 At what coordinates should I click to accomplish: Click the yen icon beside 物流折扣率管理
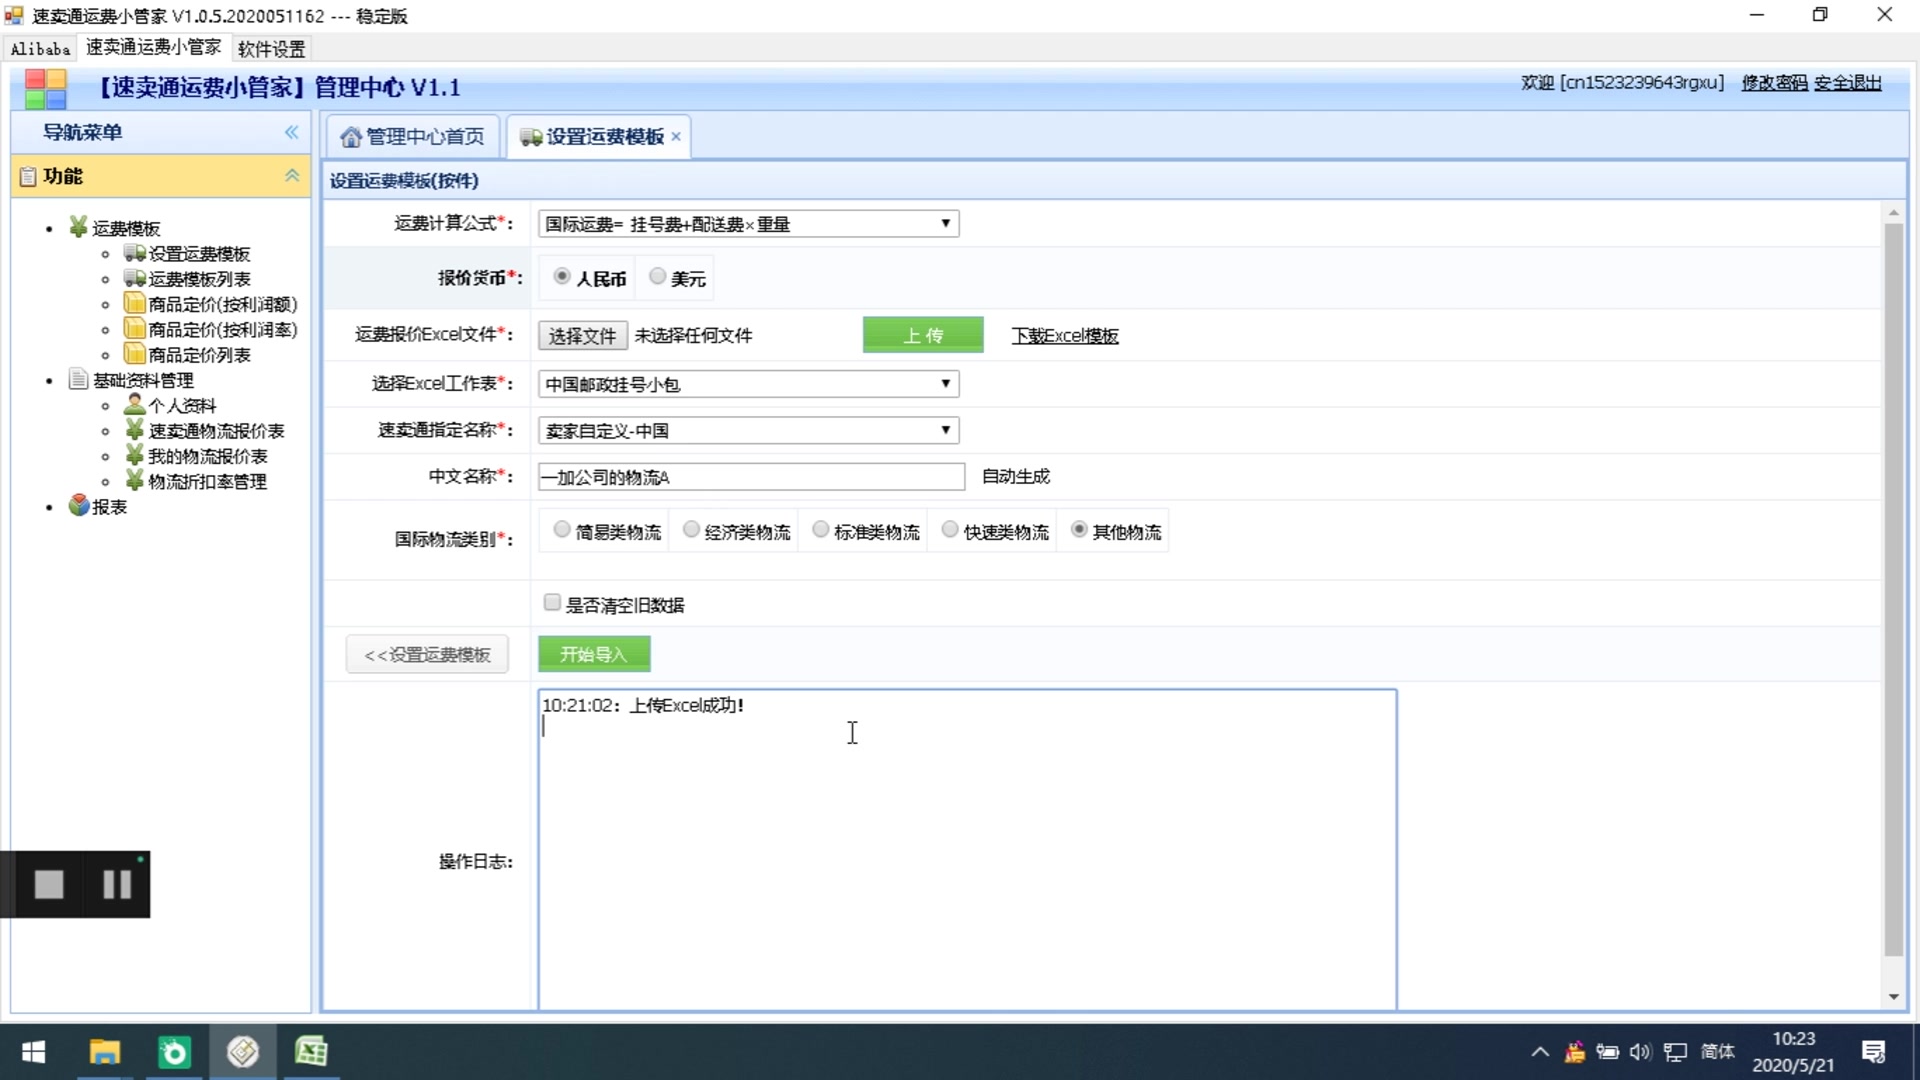click(135, 480)
